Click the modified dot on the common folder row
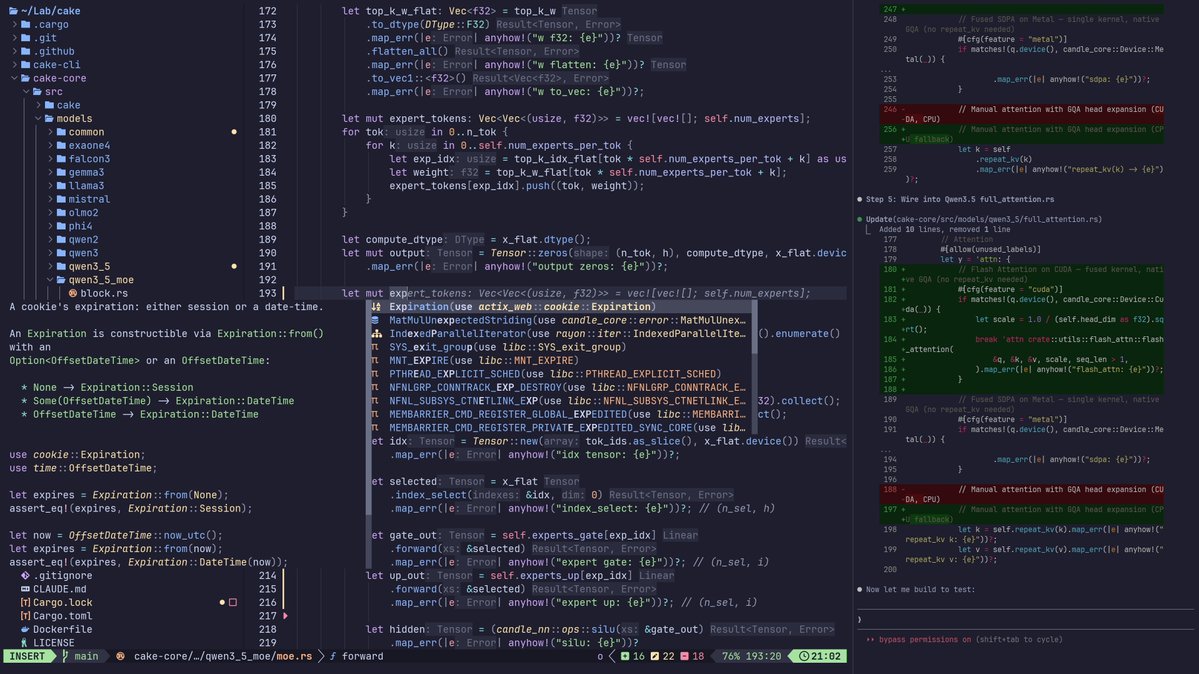Viewport: 1199px width, 674px height. coord(234,132)
